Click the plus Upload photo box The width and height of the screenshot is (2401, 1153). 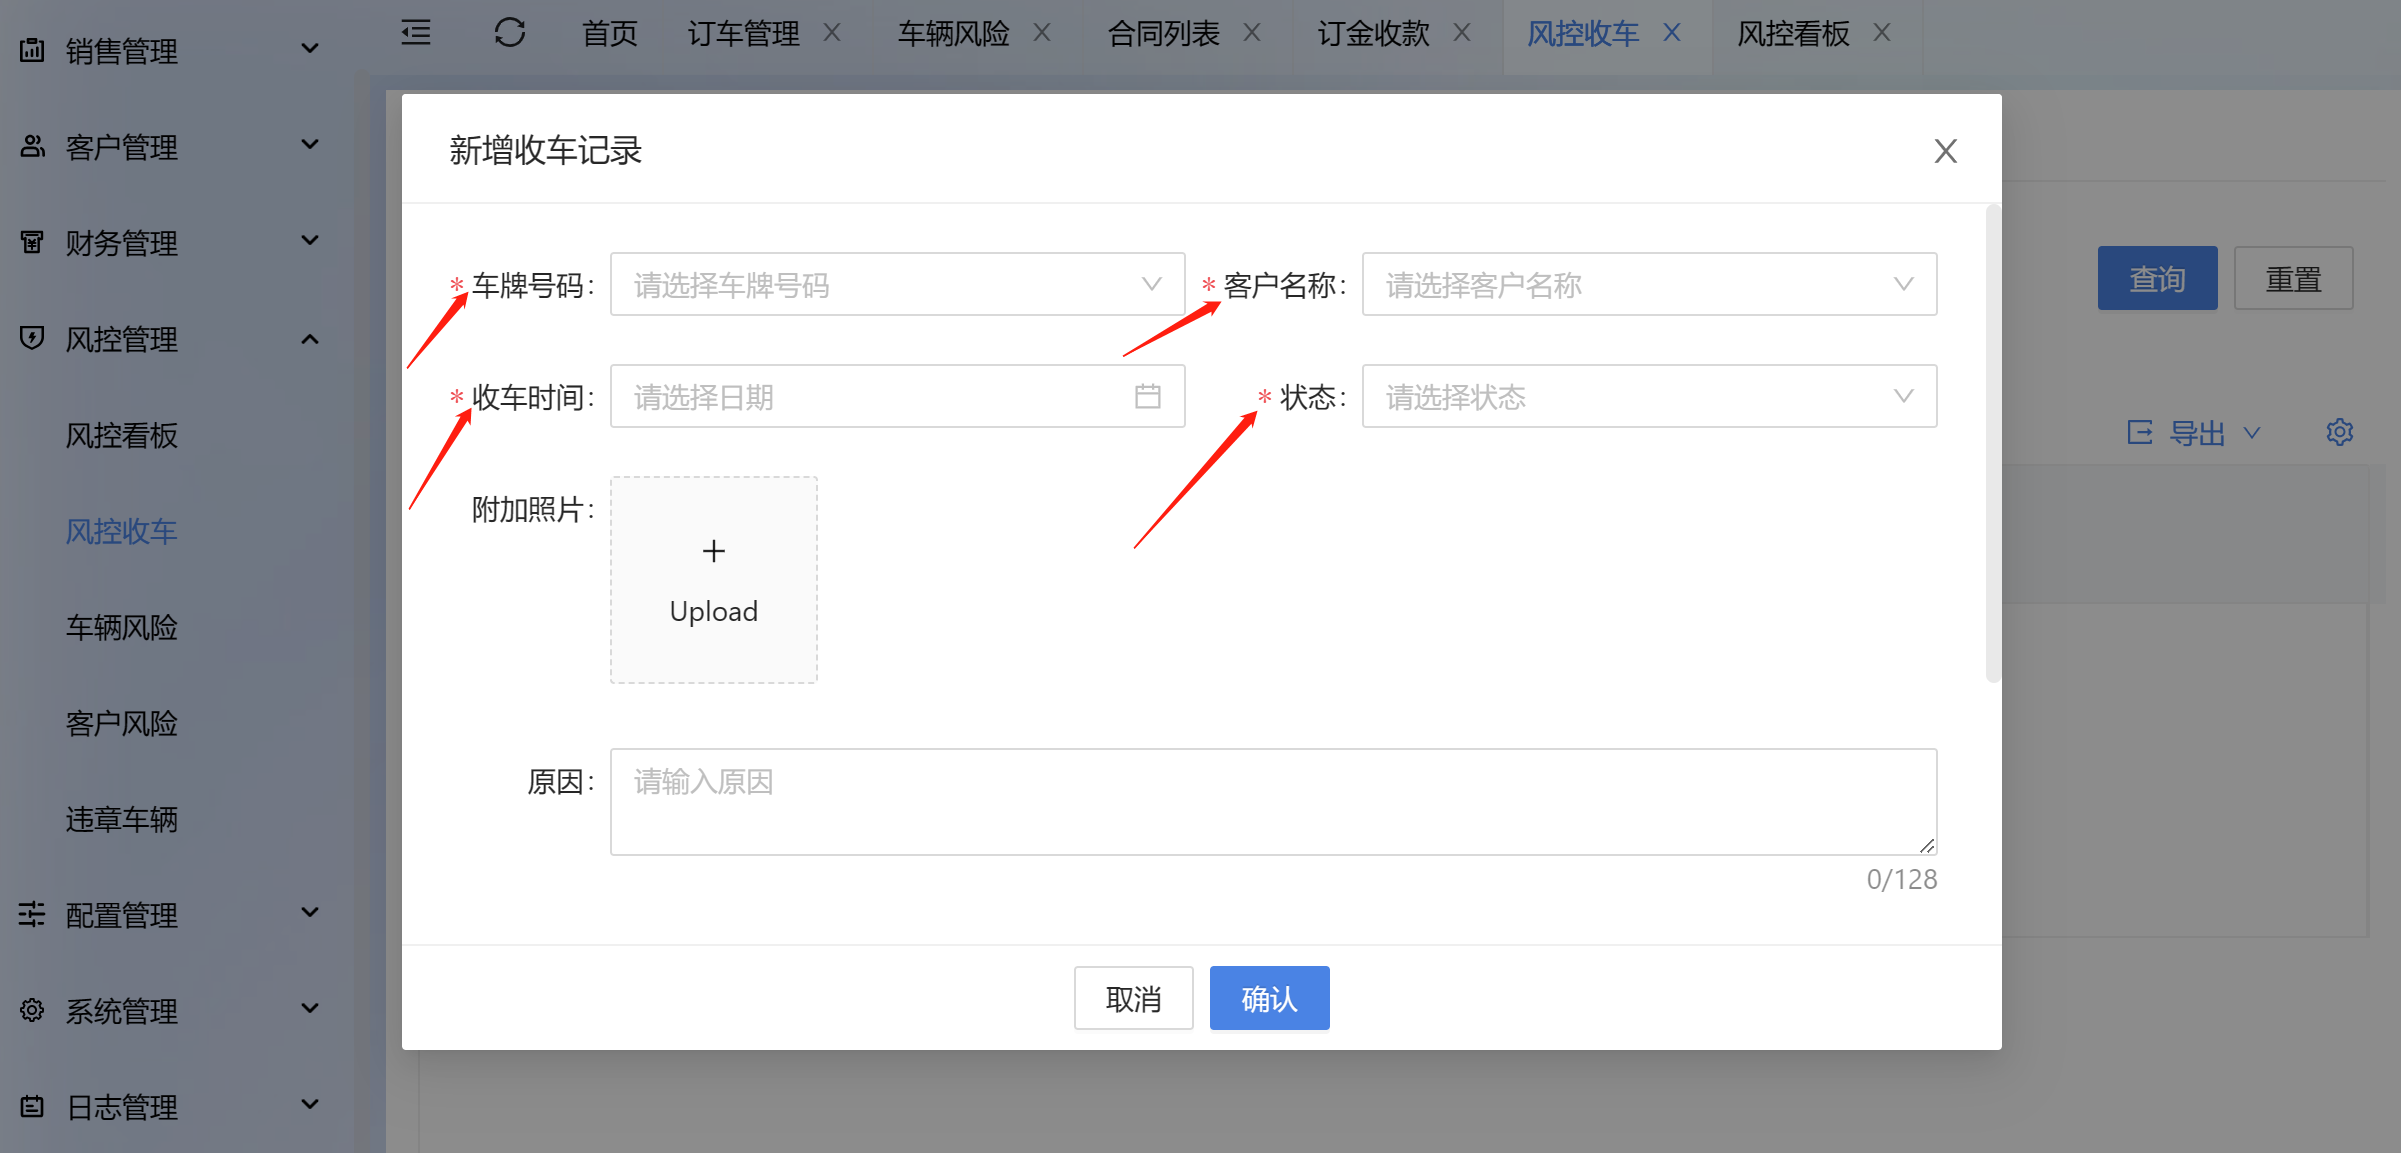pyautogui.click(x=713, y=580)
